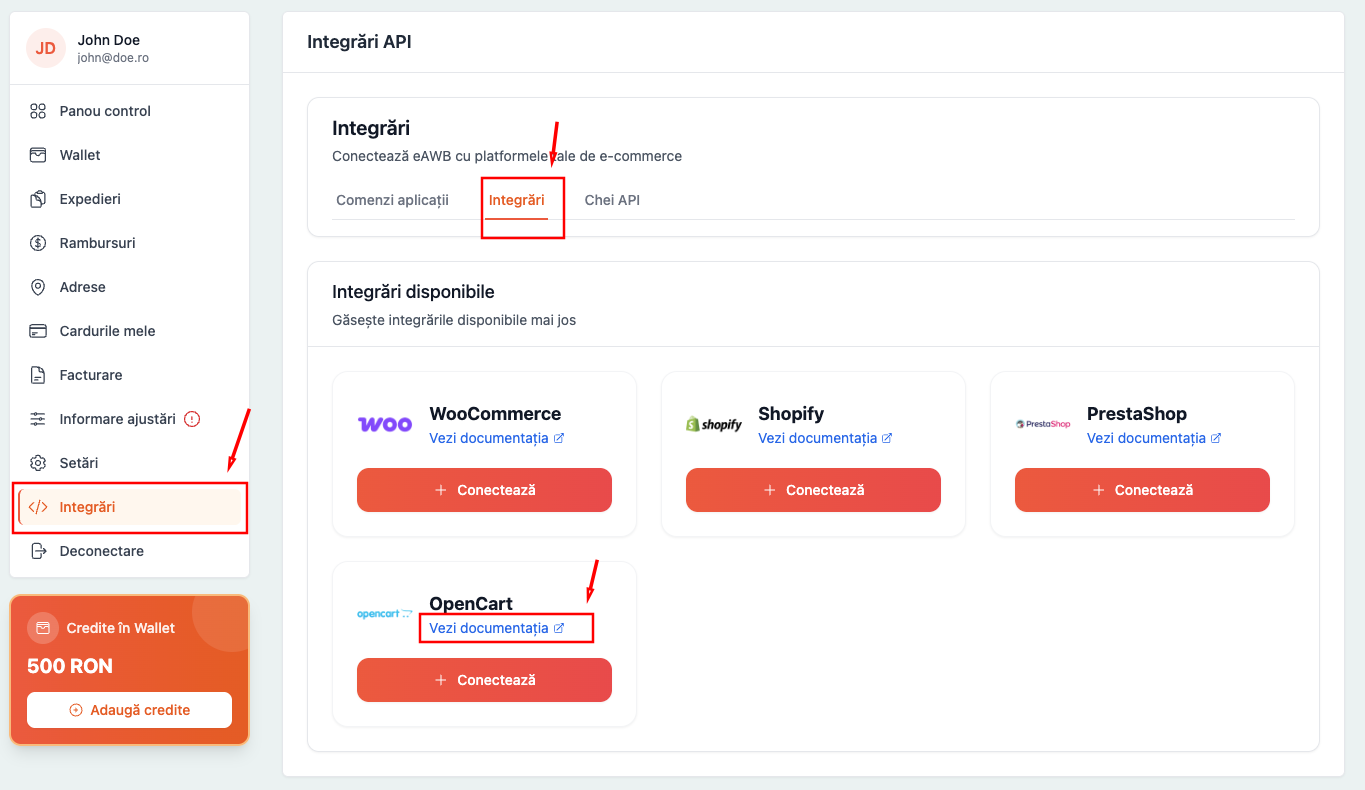Click the Adrese map pin icon
The height and width of the screenshot is (790, 1365).
click(38, 287)
